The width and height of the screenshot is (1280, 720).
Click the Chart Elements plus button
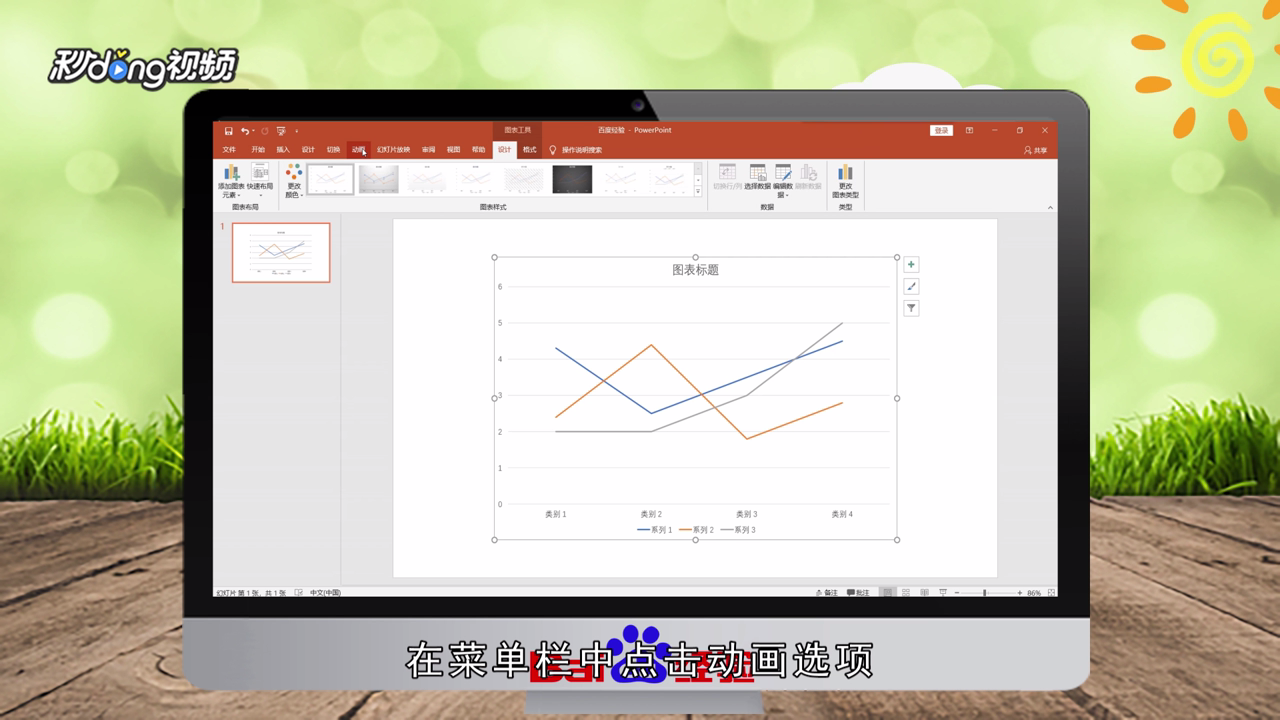point(911,265)
